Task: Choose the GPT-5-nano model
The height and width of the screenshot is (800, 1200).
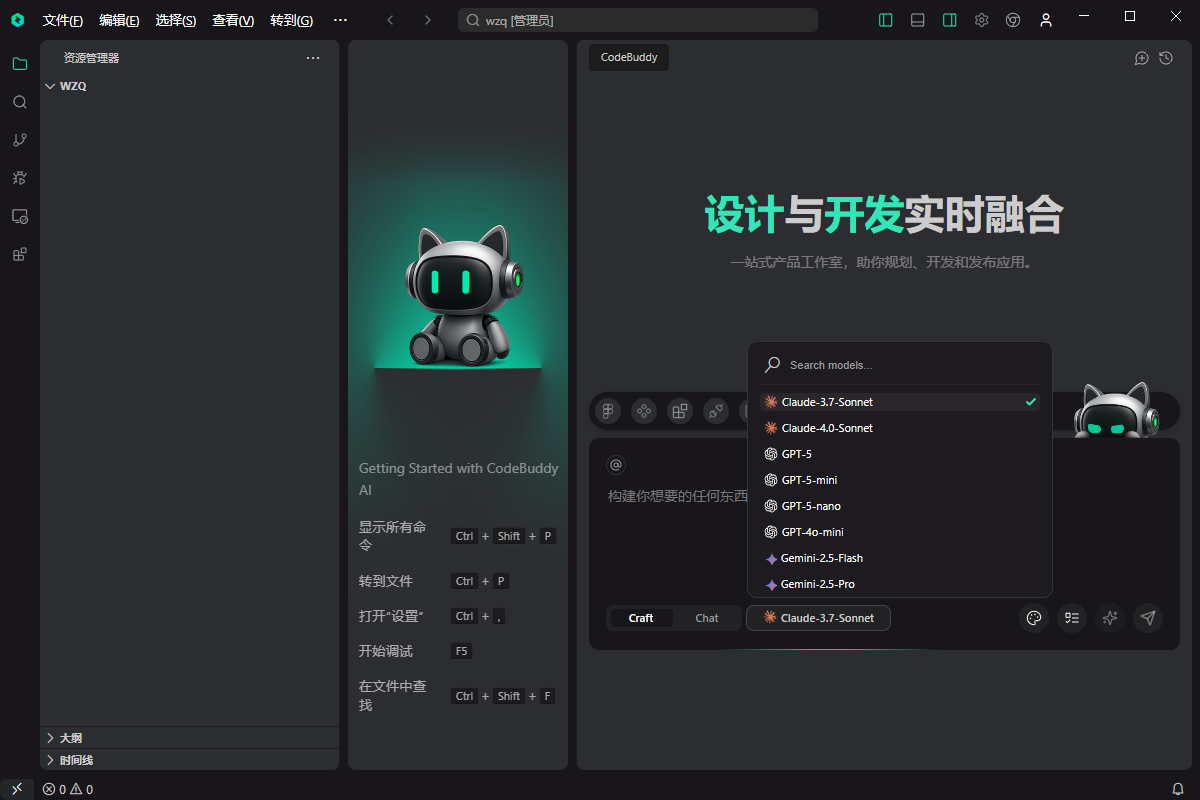Action: point(900,506)
